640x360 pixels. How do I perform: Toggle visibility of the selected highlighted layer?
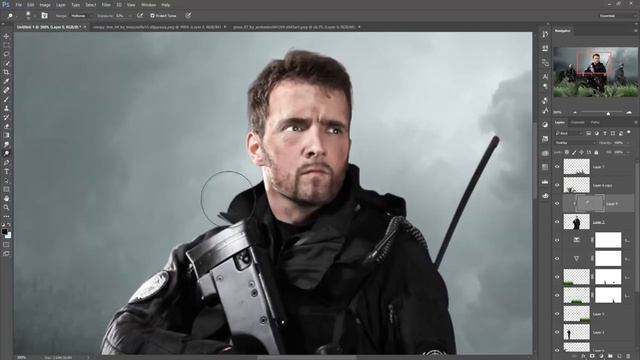click(557, 203)
